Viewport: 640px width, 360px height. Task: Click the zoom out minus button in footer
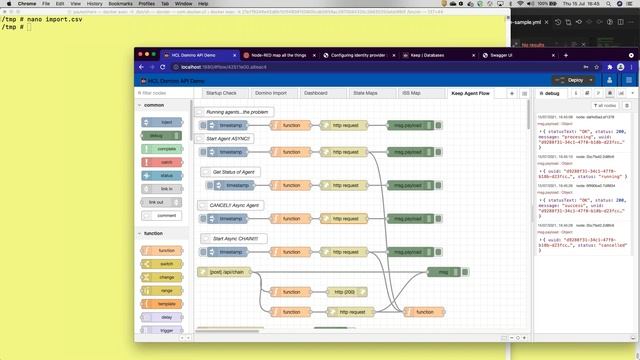(x=511, y=338)
